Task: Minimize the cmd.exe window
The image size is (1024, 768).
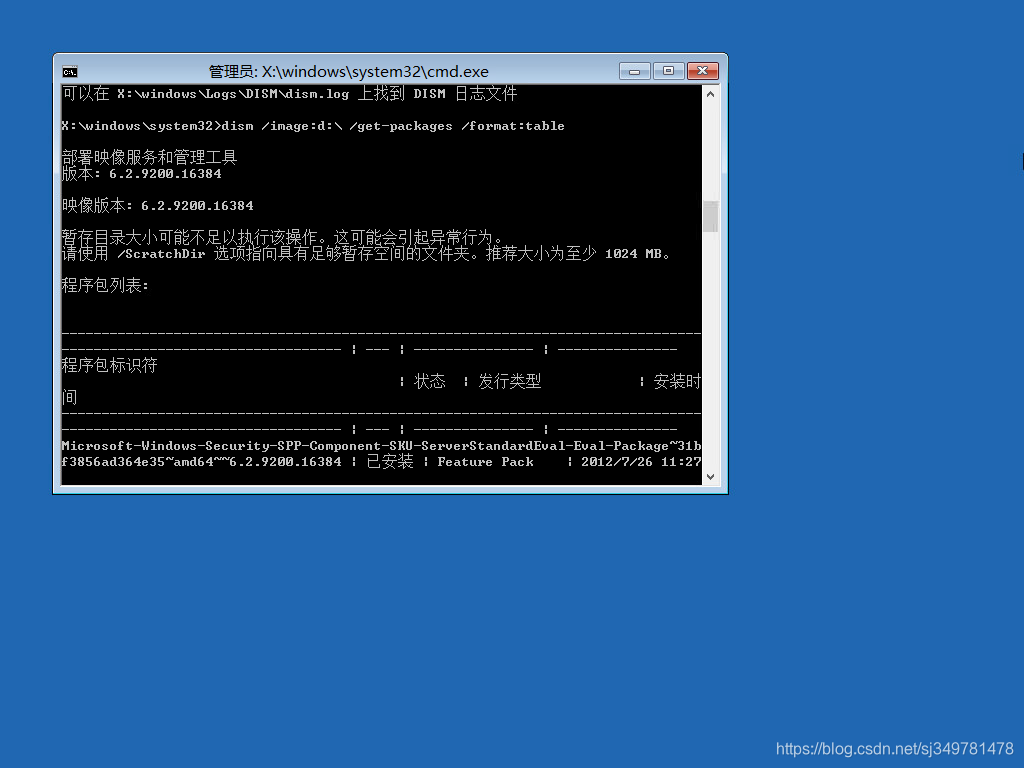Action: coord(634,71)
